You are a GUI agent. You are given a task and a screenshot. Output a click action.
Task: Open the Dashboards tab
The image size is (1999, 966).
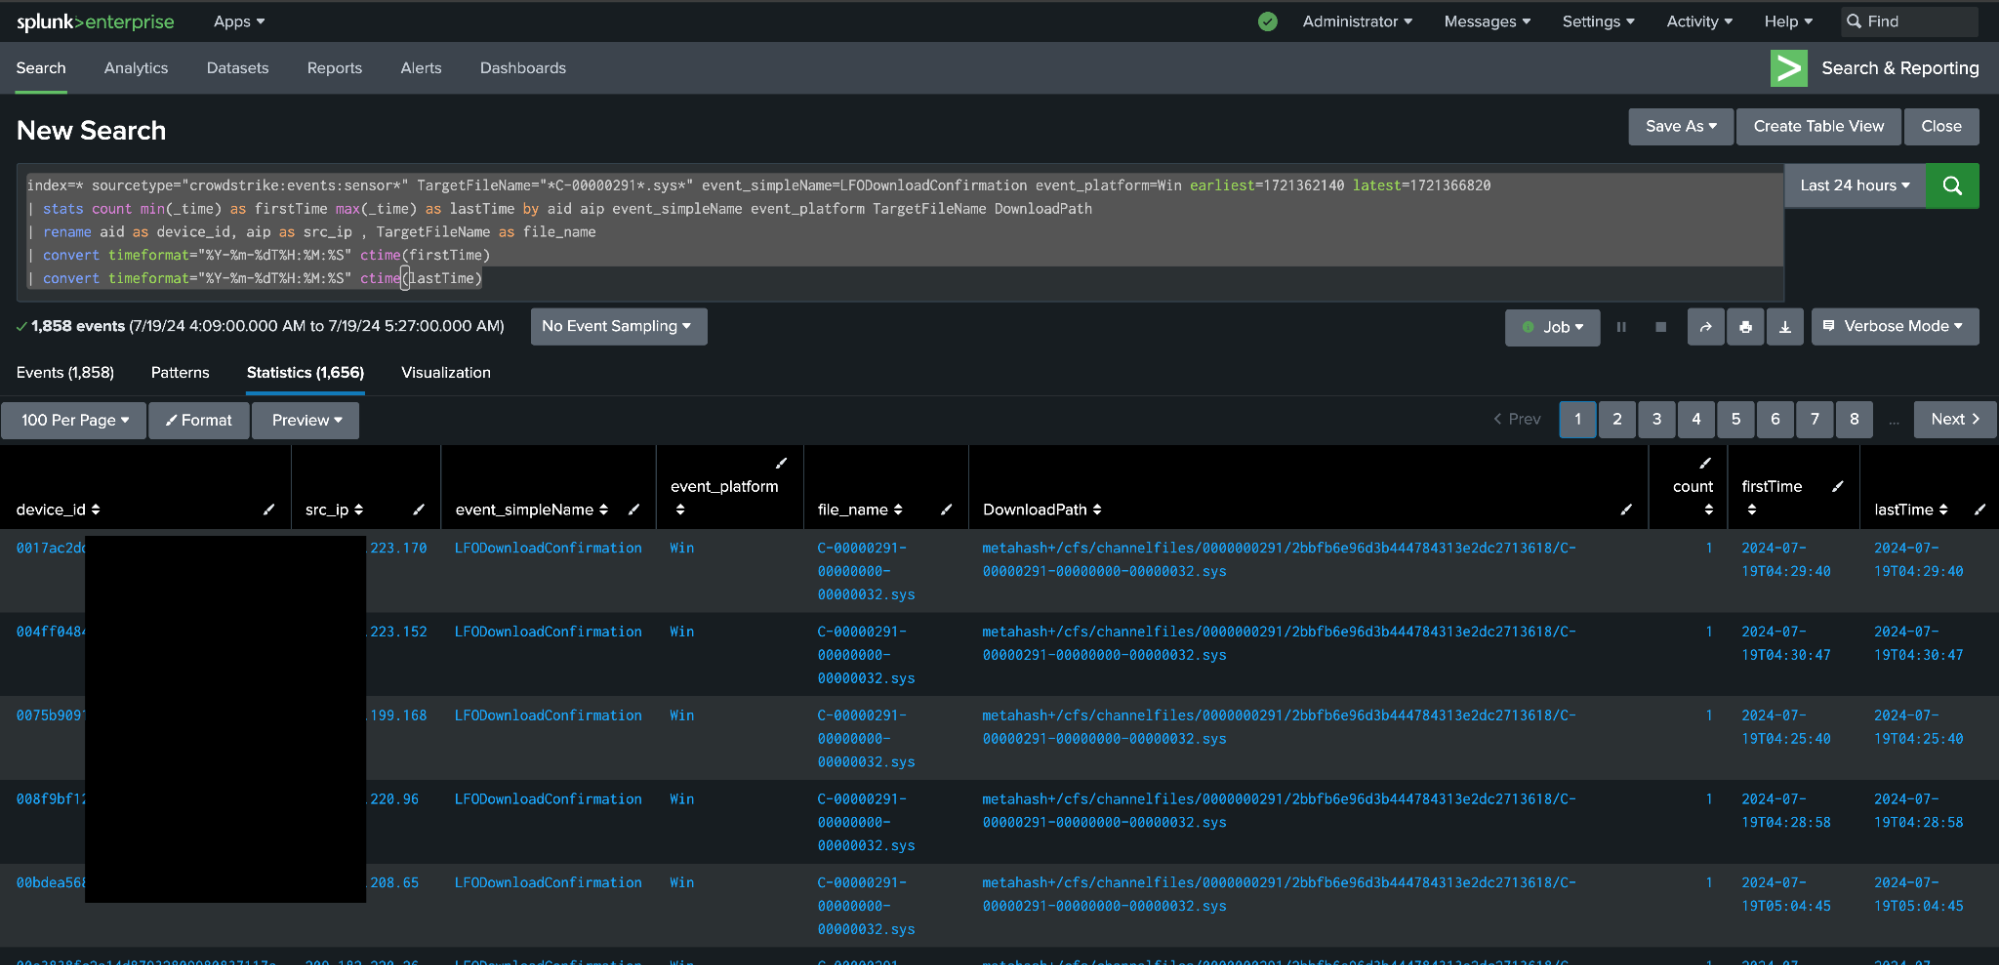(523, 68)
